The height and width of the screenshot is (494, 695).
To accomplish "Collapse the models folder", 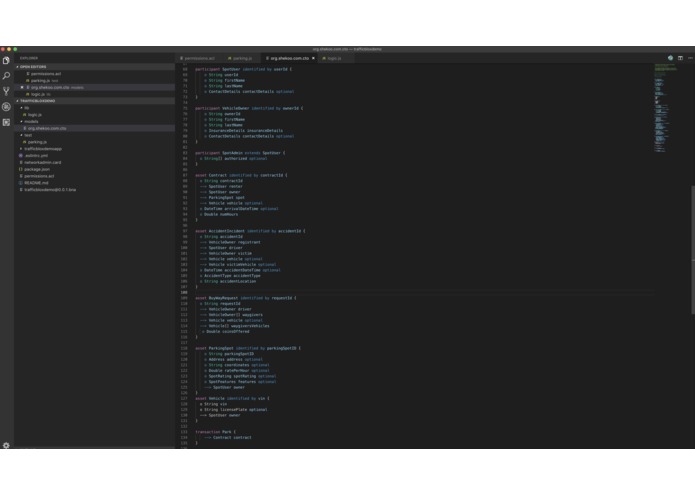I will pos(29,121).
